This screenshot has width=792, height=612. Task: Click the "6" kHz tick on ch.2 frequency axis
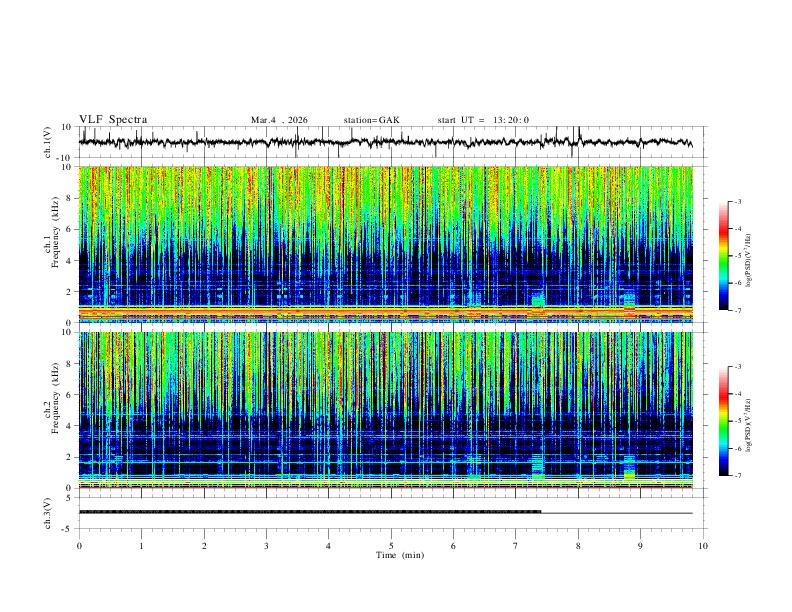point(69,395)
